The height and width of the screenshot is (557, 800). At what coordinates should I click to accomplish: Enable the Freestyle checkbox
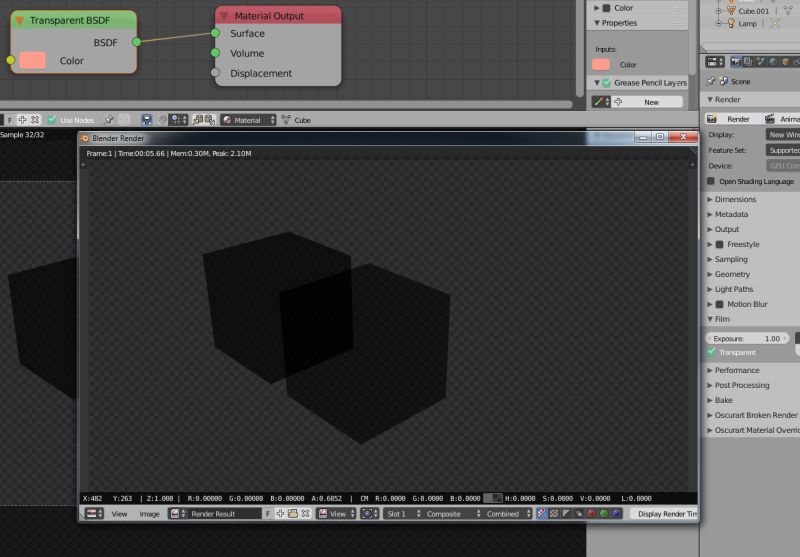[719, 244]
